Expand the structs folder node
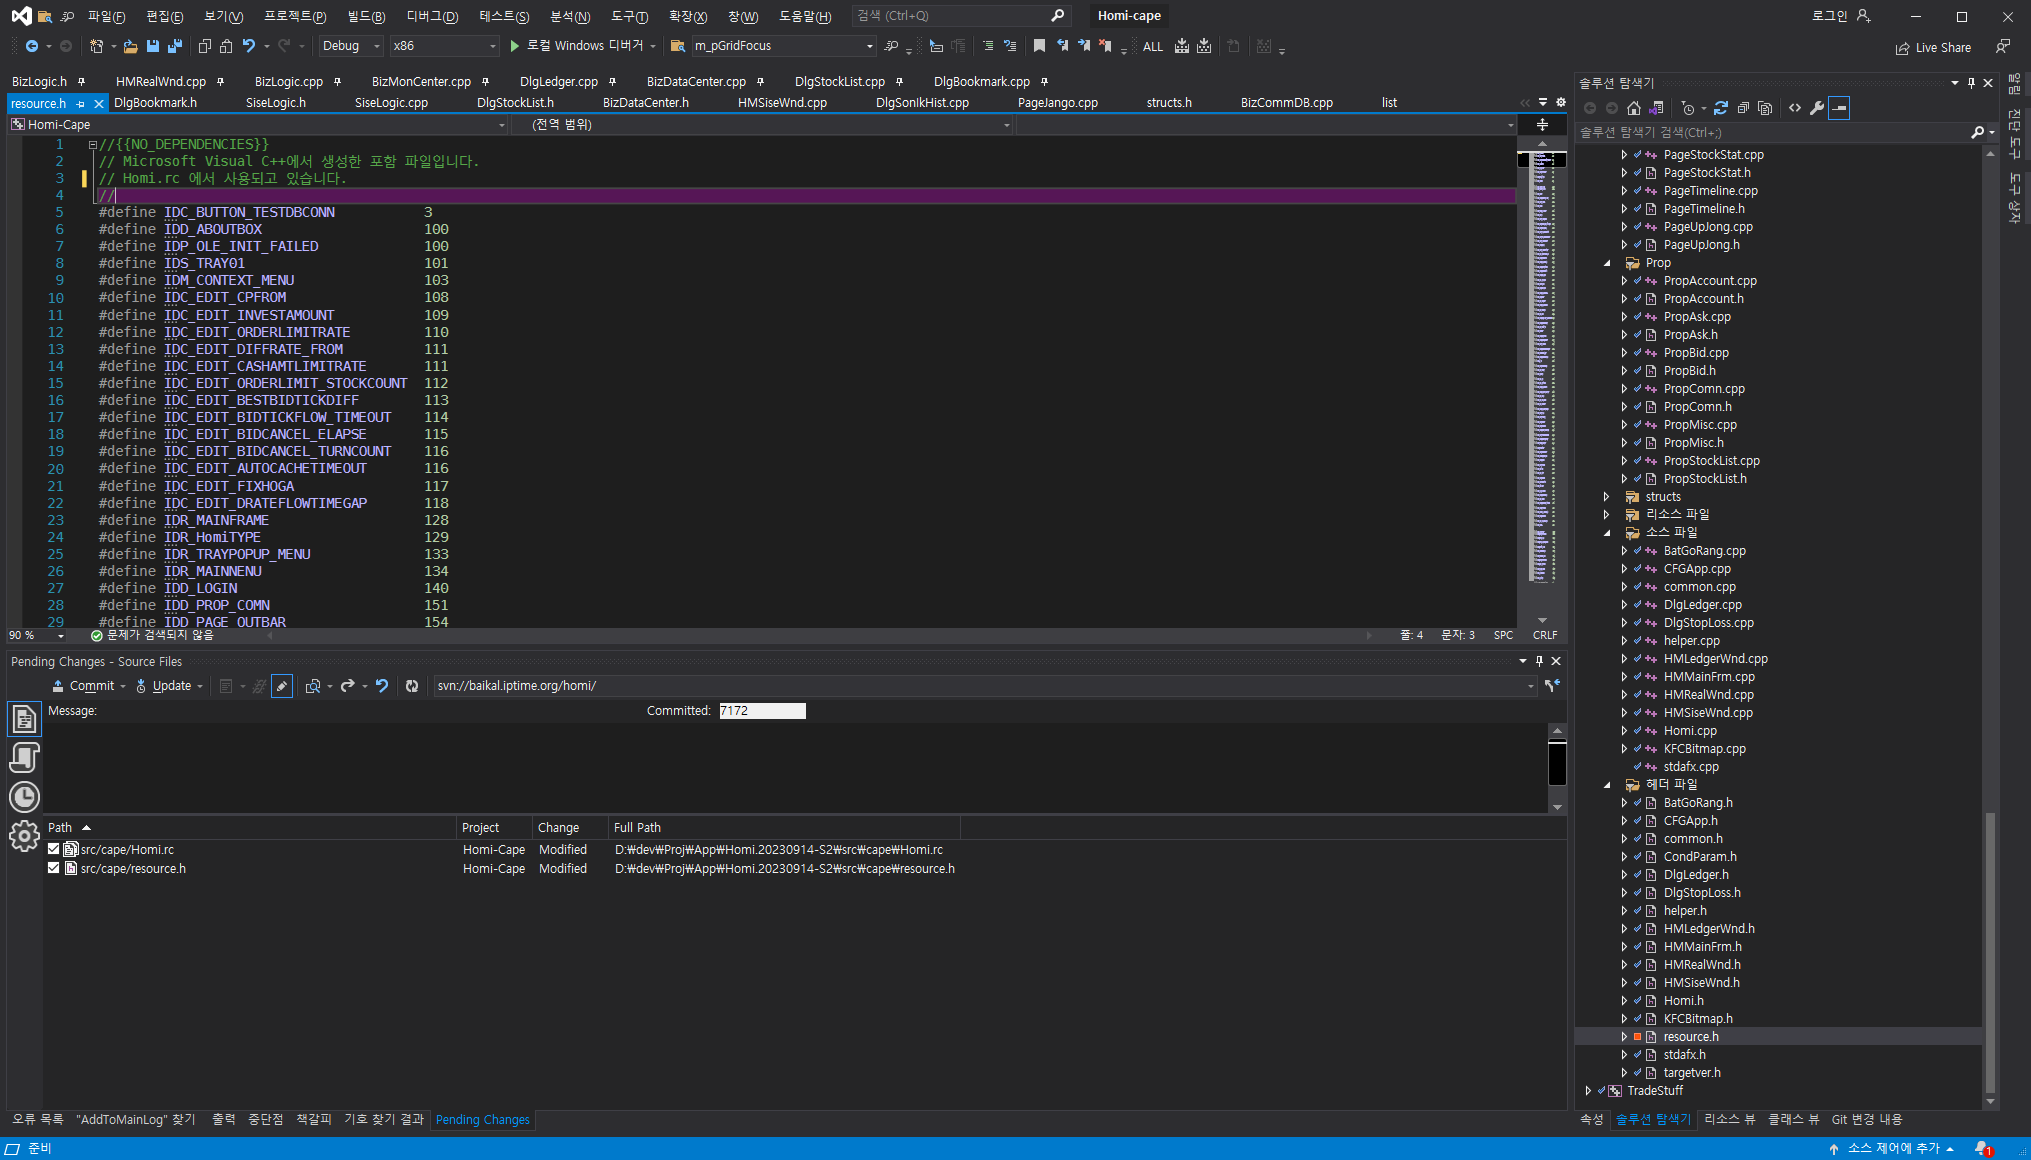The height and width of the screenshot is (1160, 2031). (1607, 497)
